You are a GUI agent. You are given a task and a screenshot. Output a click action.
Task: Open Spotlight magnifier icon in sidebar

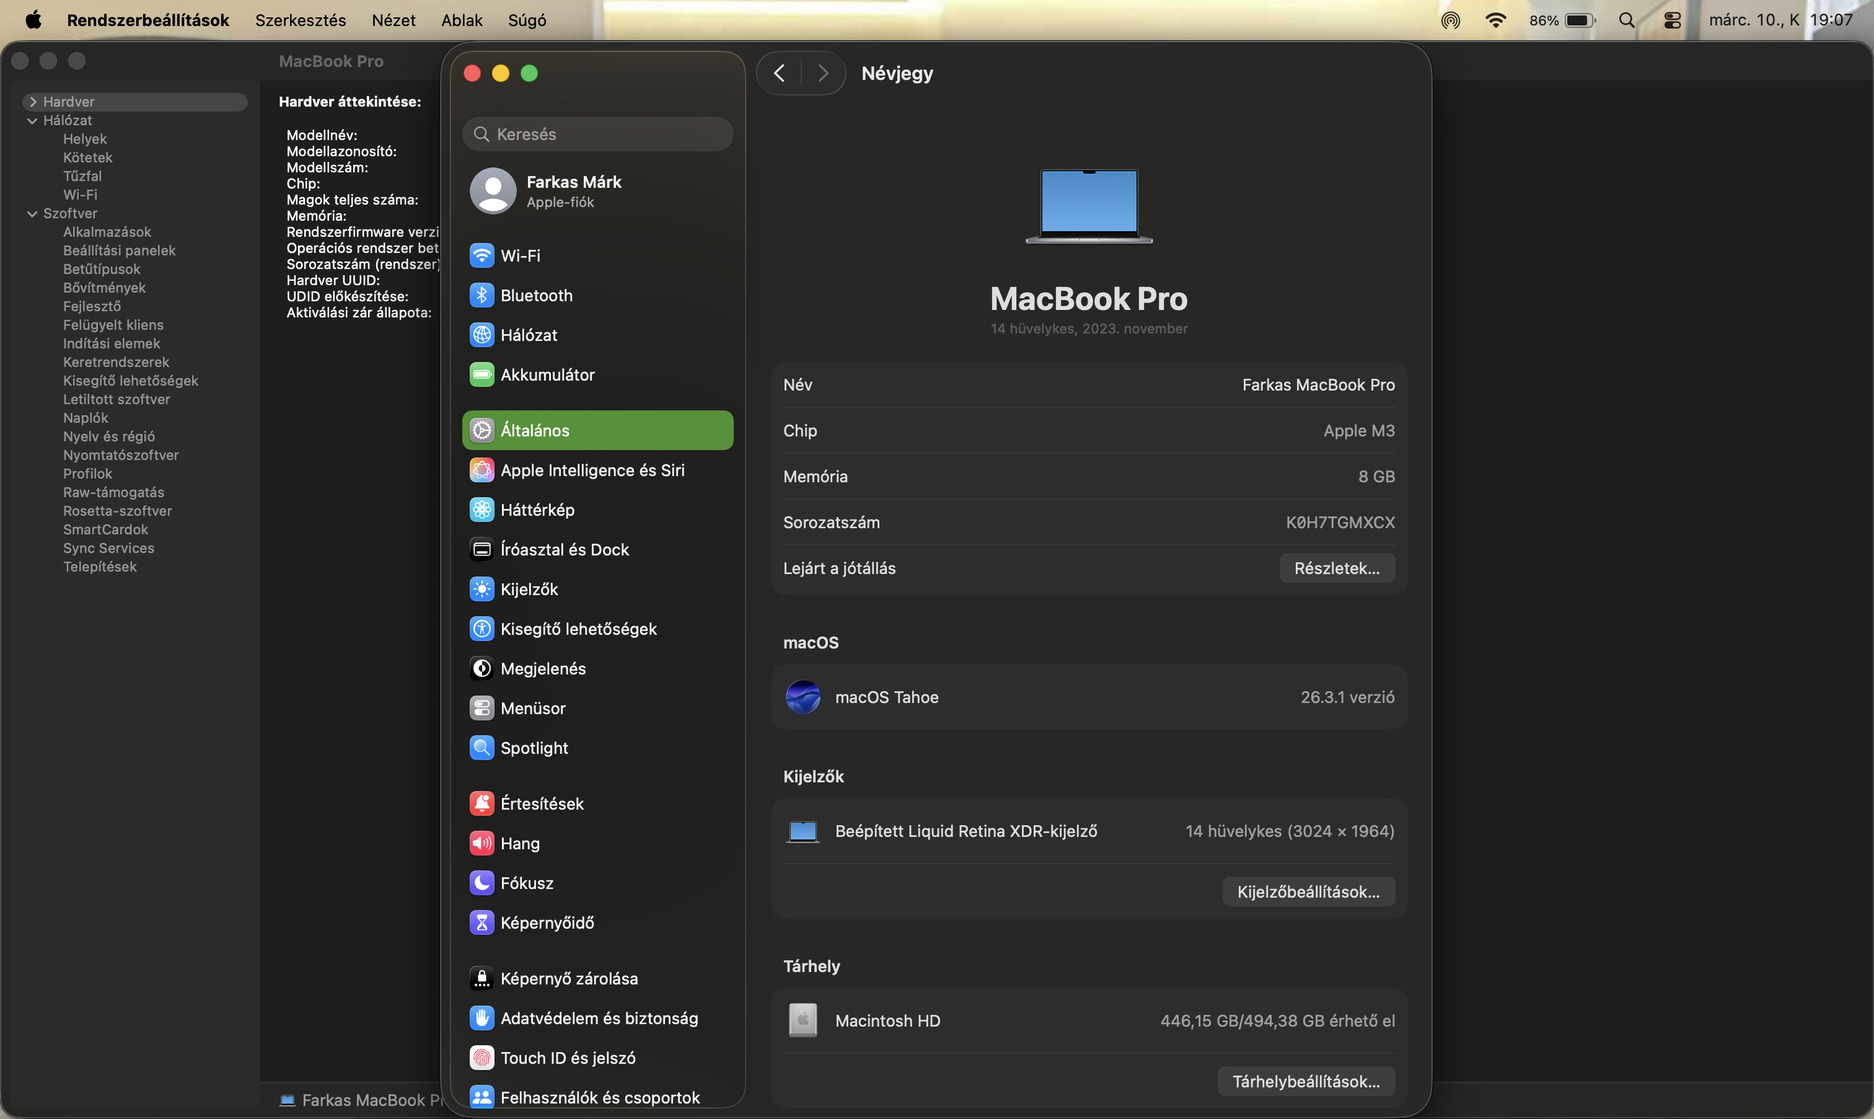click(x=481, y=747)
